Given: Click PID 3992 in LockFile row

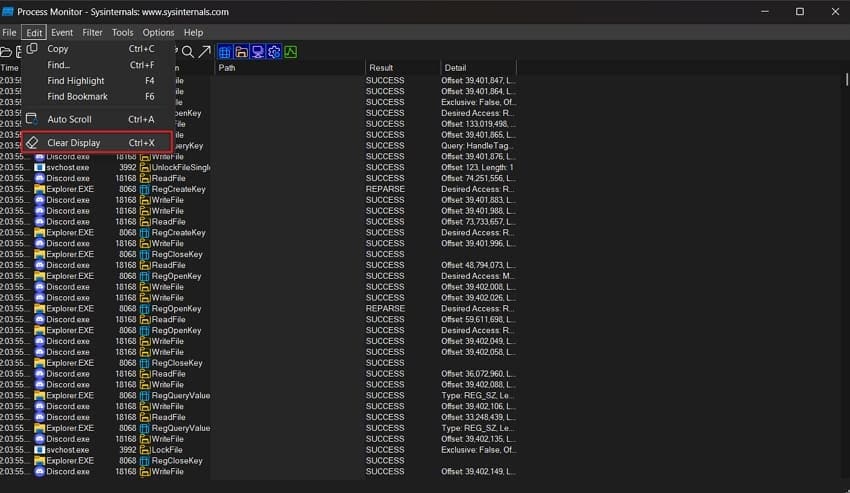Looking at the screenshot, I should 127,450.
